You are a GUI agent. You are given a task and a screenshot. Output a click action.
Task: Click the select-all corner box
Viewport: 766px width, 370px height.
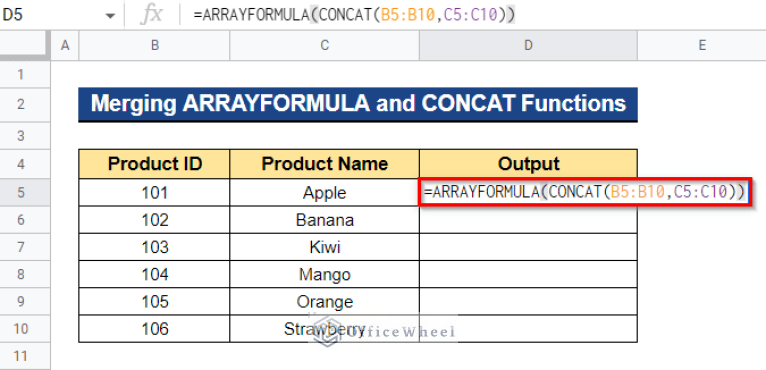pyautogui.click(x=25, y=45)
